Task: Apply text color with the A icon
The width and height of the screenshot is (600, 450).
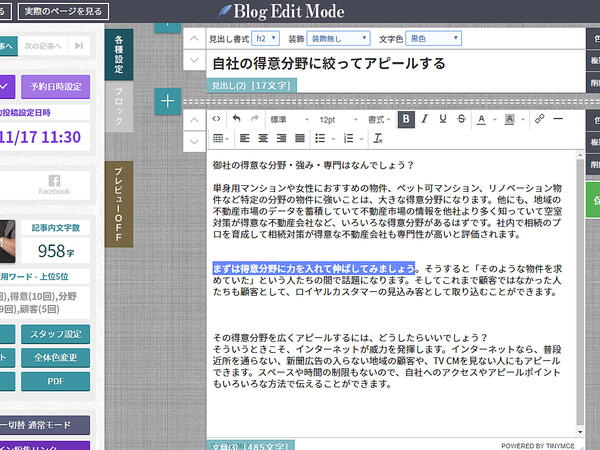Action: coord(482,119)
